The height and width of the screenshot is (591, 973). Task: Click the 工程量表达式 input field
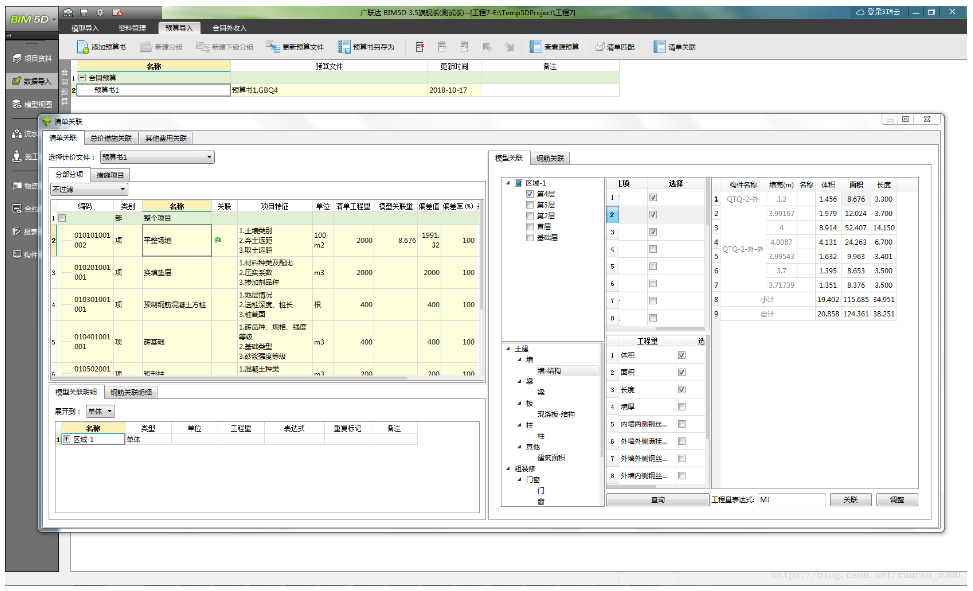click(x=792, y=500)
